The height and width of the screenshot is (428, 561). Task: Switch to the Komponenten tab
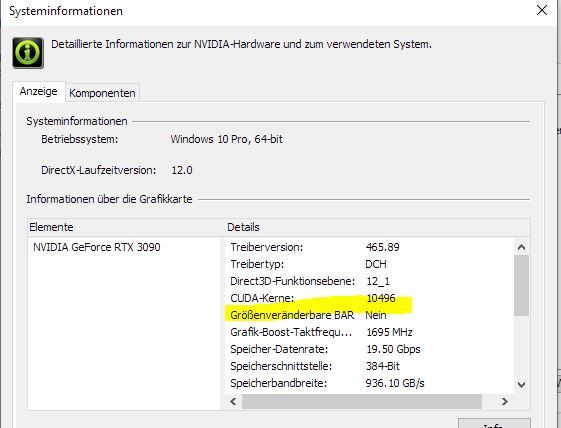pos(102,93)
